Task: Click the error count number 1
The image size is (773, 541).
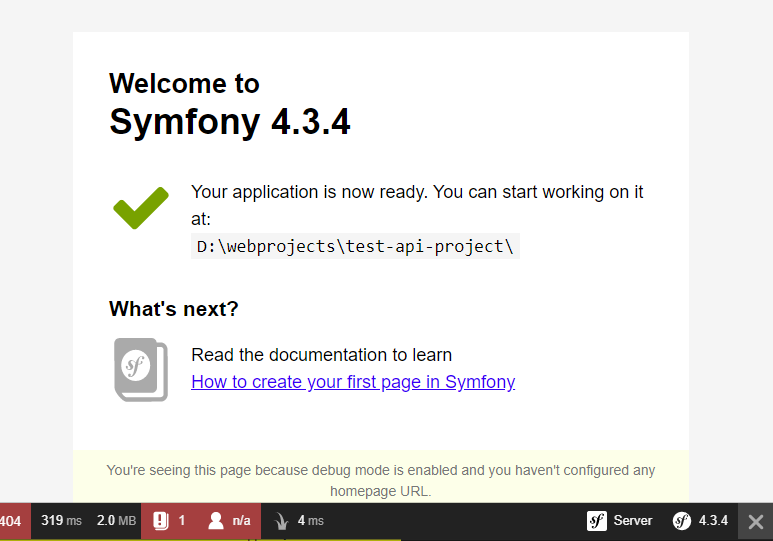Action: coord(182,521)
